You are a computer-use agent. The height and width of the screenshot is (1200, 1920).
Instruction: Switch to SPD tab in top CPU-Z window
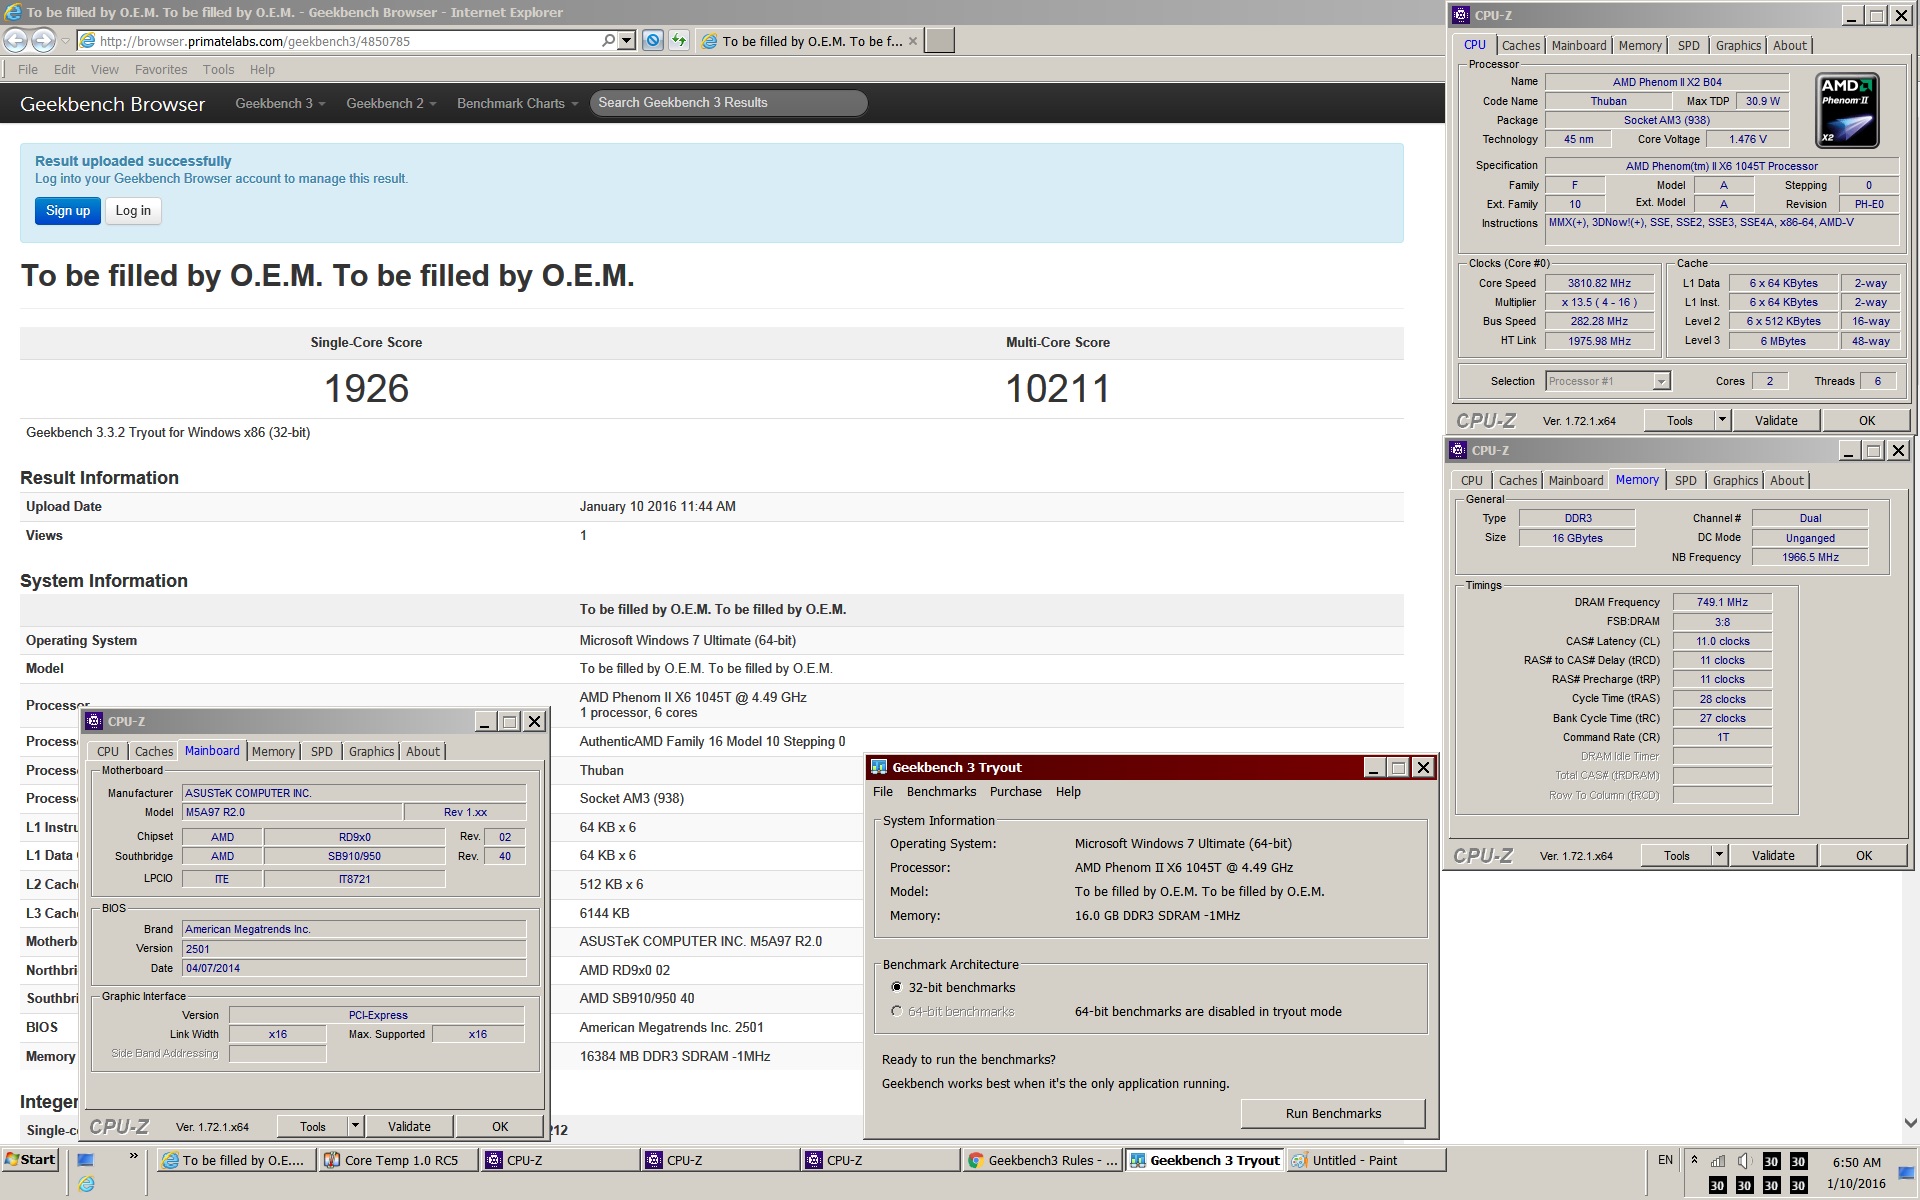coord(1688,45)
